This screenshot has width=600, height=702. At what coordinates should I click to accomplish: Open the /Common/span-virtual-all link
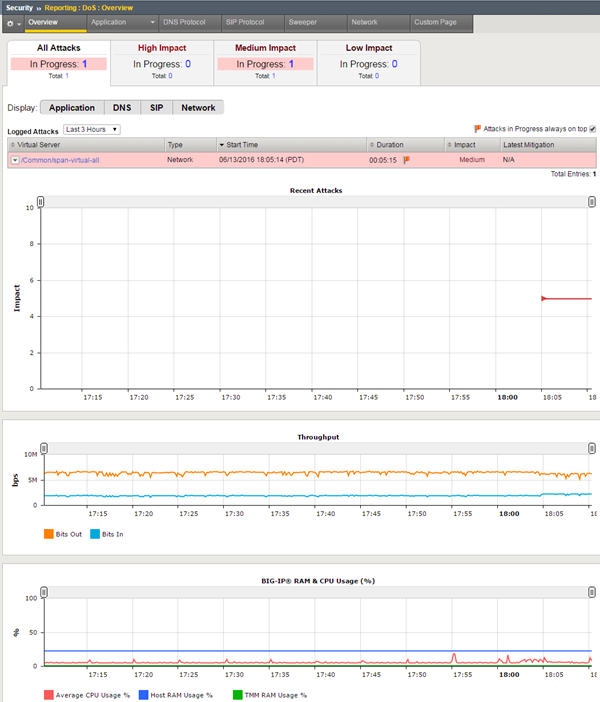point(60,160)
